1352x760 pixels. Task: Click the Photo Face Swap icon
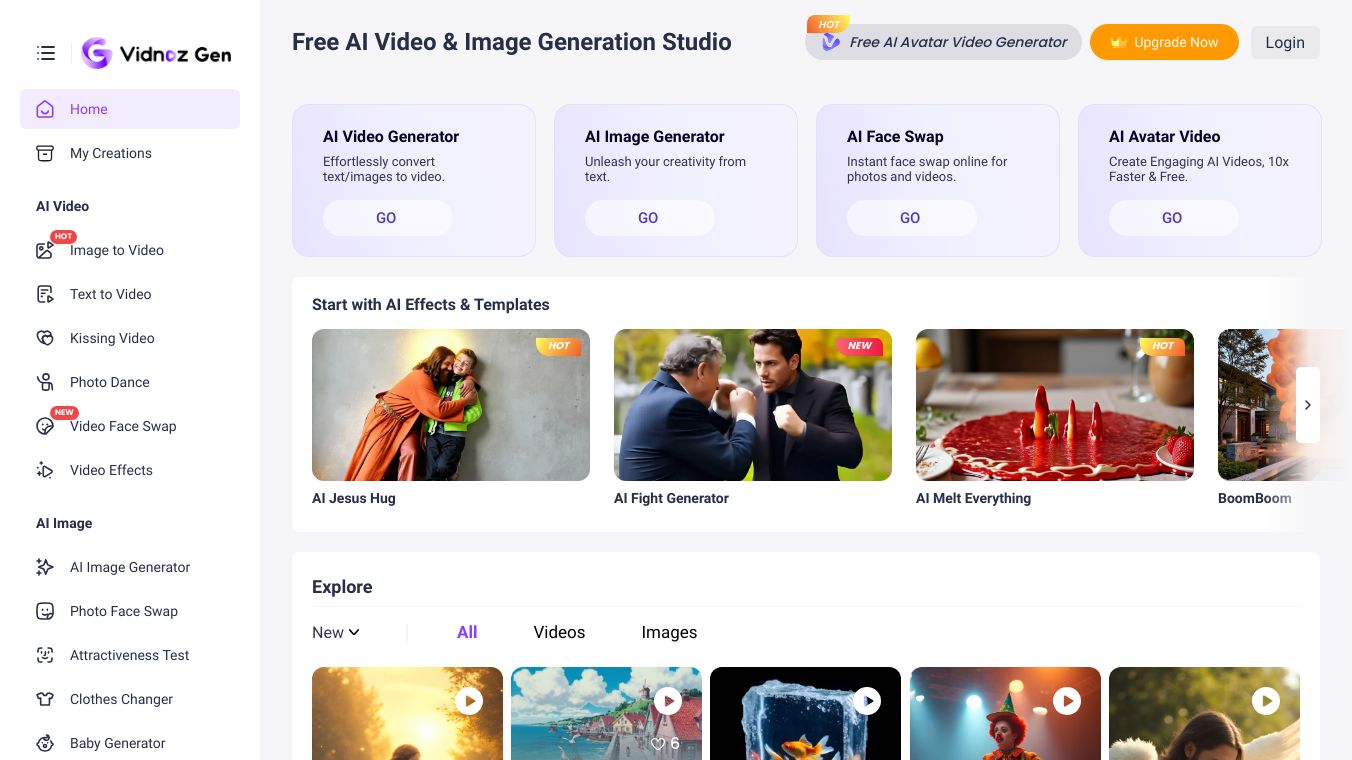[x=45, y=611]
